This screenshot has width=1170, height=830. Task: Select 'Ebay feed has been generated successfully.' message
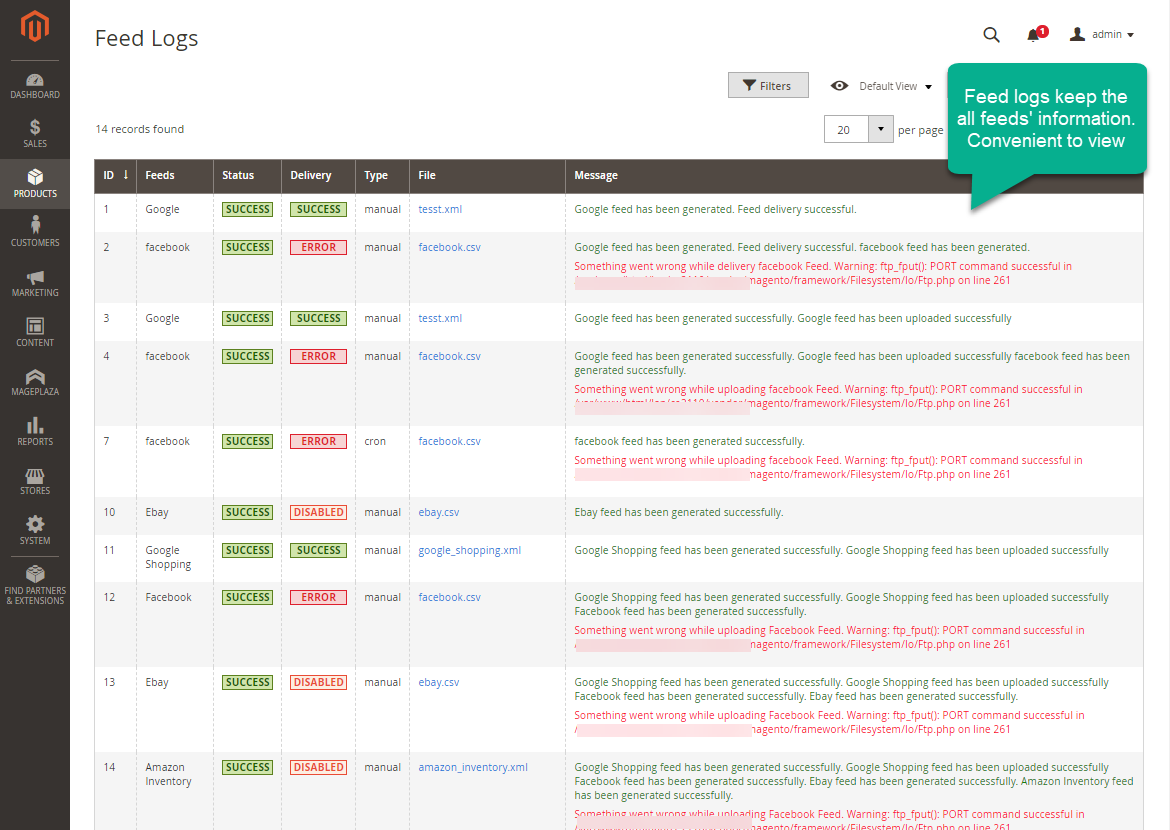click(x=678, y=512)
